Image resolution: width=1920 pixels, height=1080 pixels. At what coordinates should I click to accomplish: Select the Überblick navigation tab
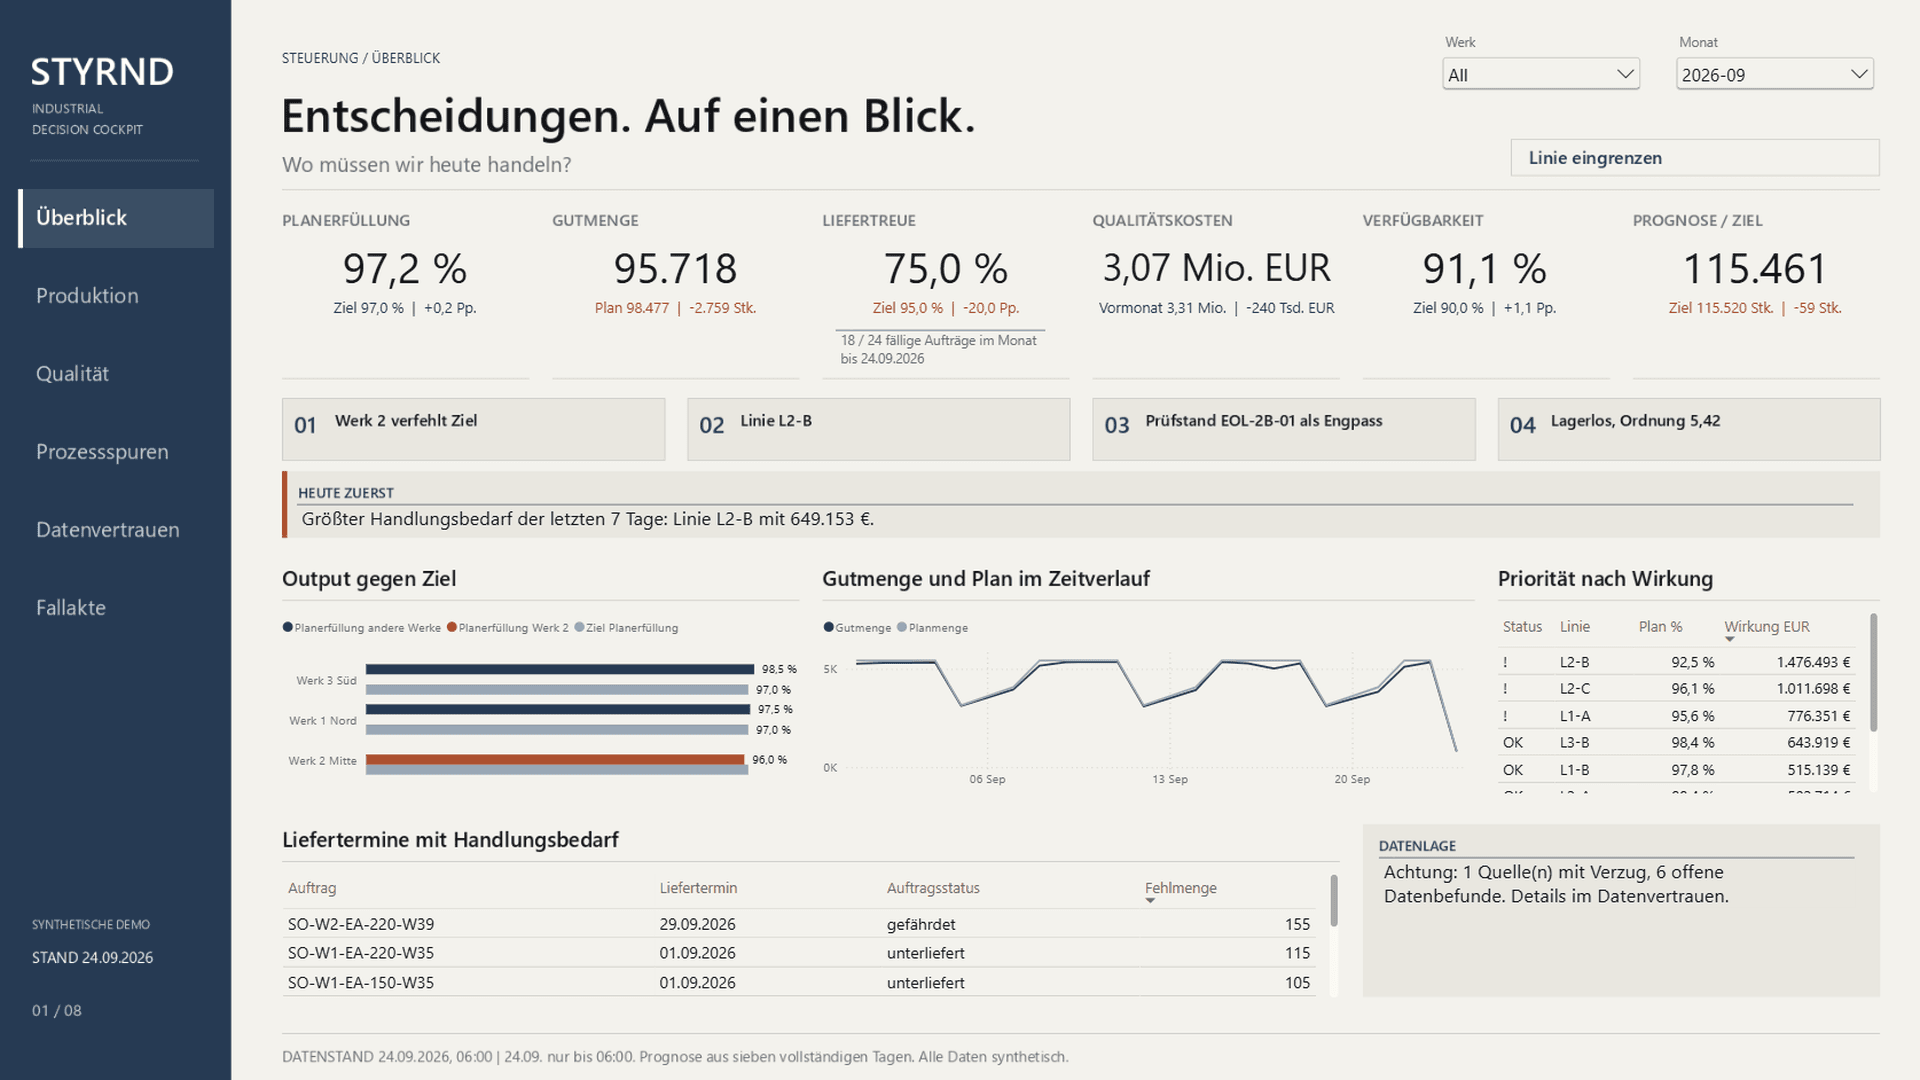click(x=116, y=218)
